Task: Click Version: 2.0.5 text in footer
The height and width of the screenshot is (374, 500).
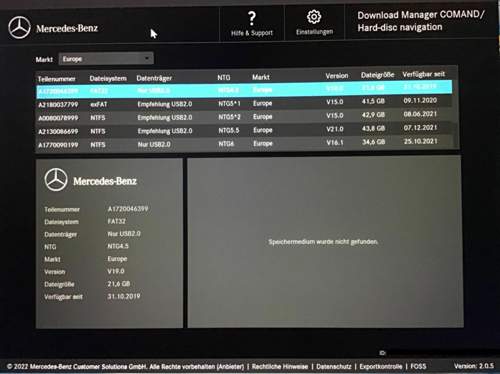Action: [x=474, y=366]
